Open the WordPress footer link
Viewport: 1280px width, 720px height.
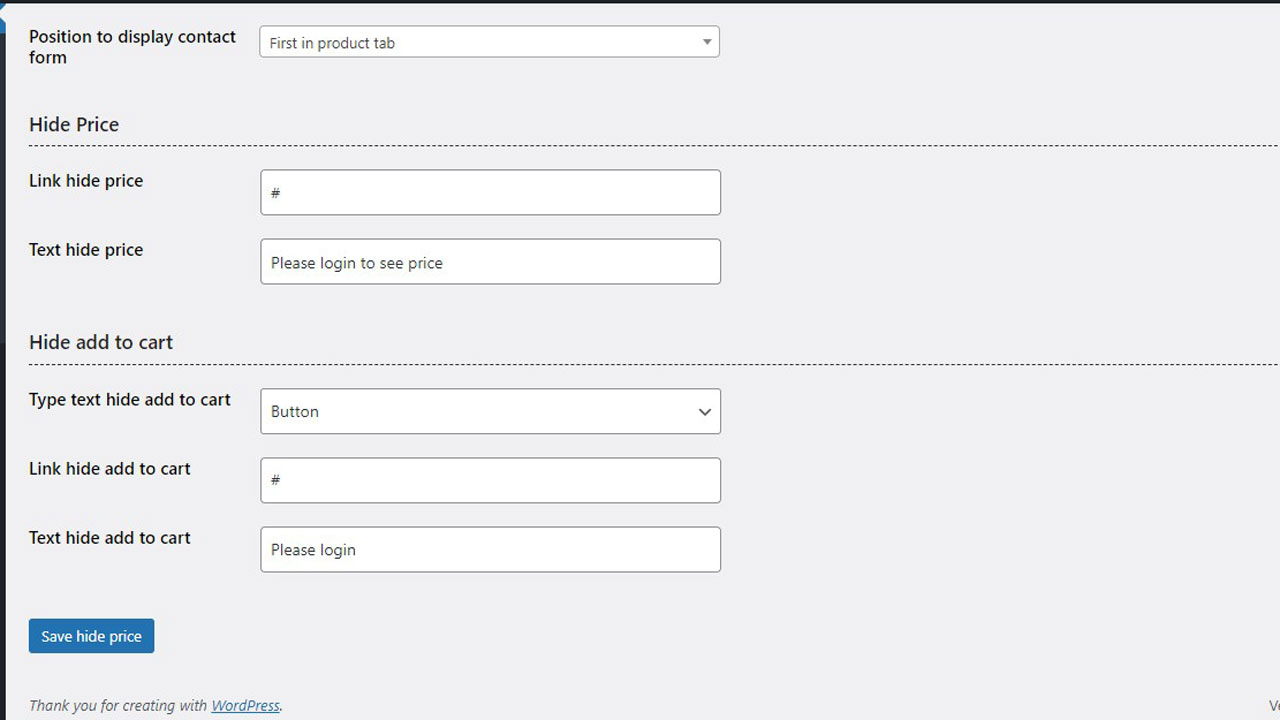pos(245,706)
